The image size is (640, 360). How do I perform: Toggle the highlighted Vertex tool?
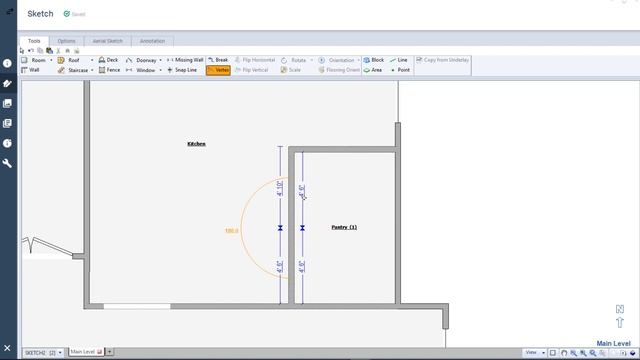[218, 70]
